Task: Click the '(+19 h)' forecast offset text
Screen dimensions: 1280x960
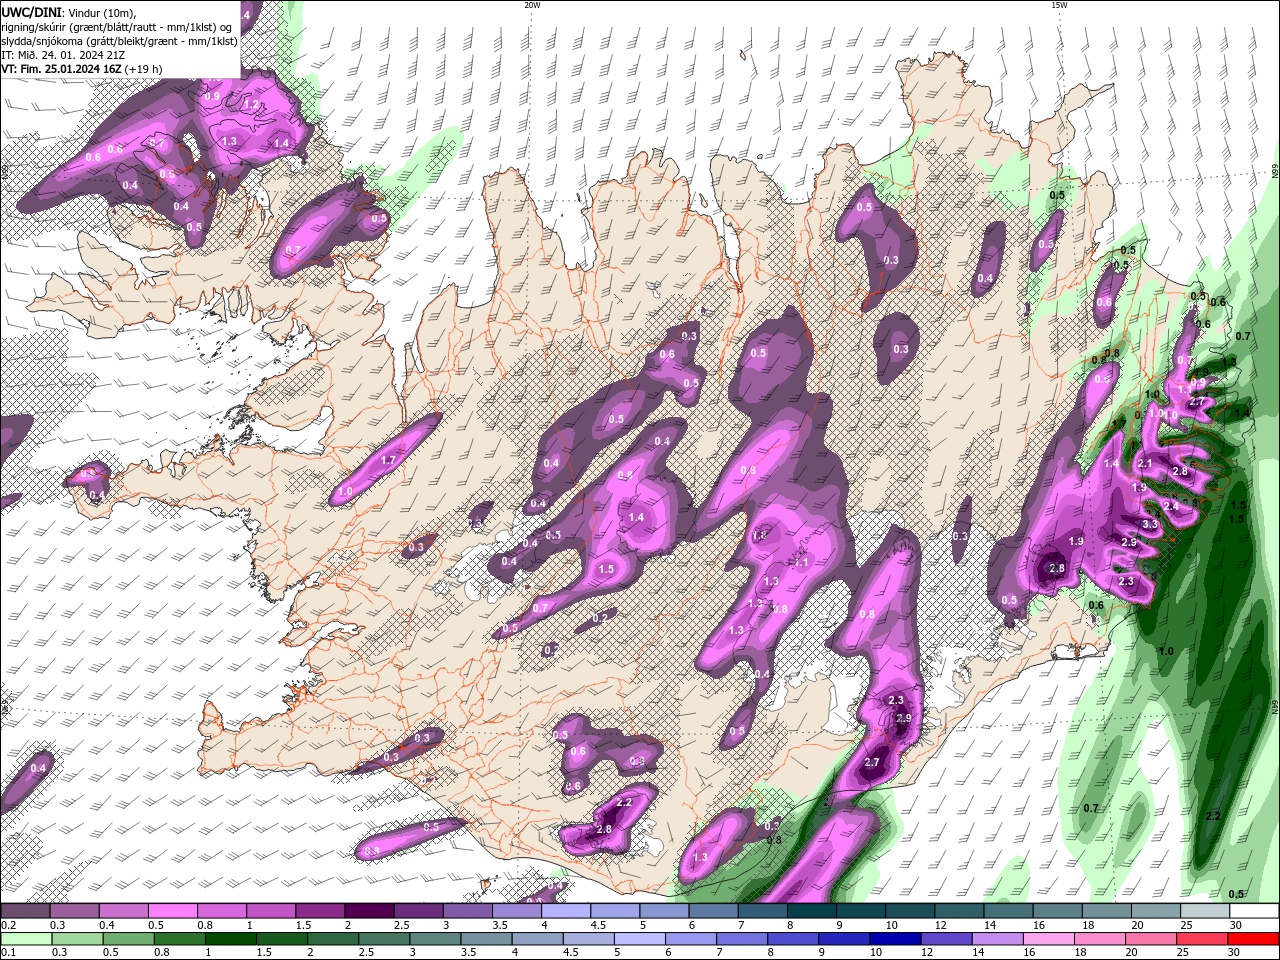Action: [x=144, y=69]
